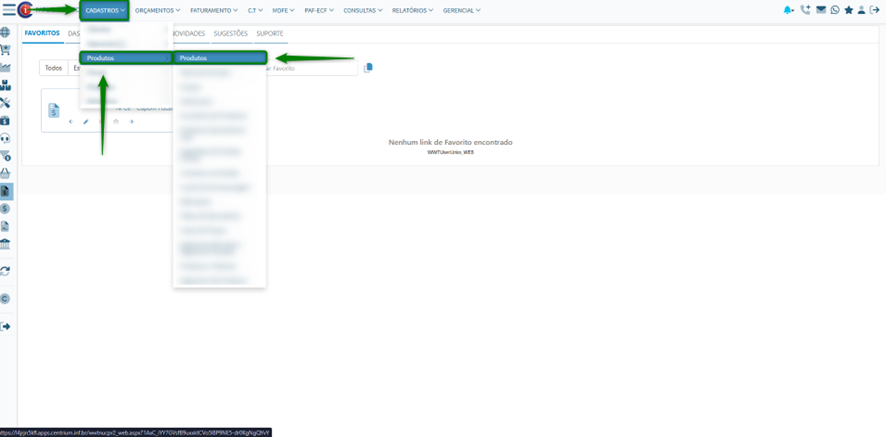Click the favorites star icon
The image size is (886, 437).
tap(849, 10)
